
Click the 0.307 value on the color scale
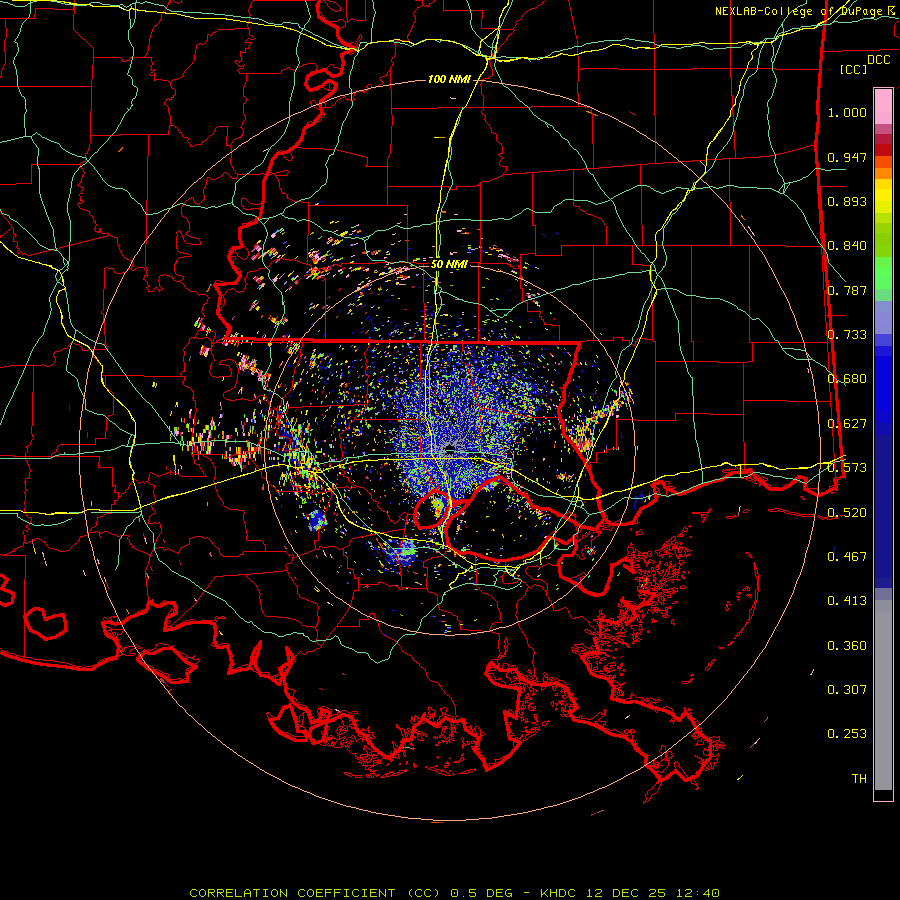tap(847, 689)
